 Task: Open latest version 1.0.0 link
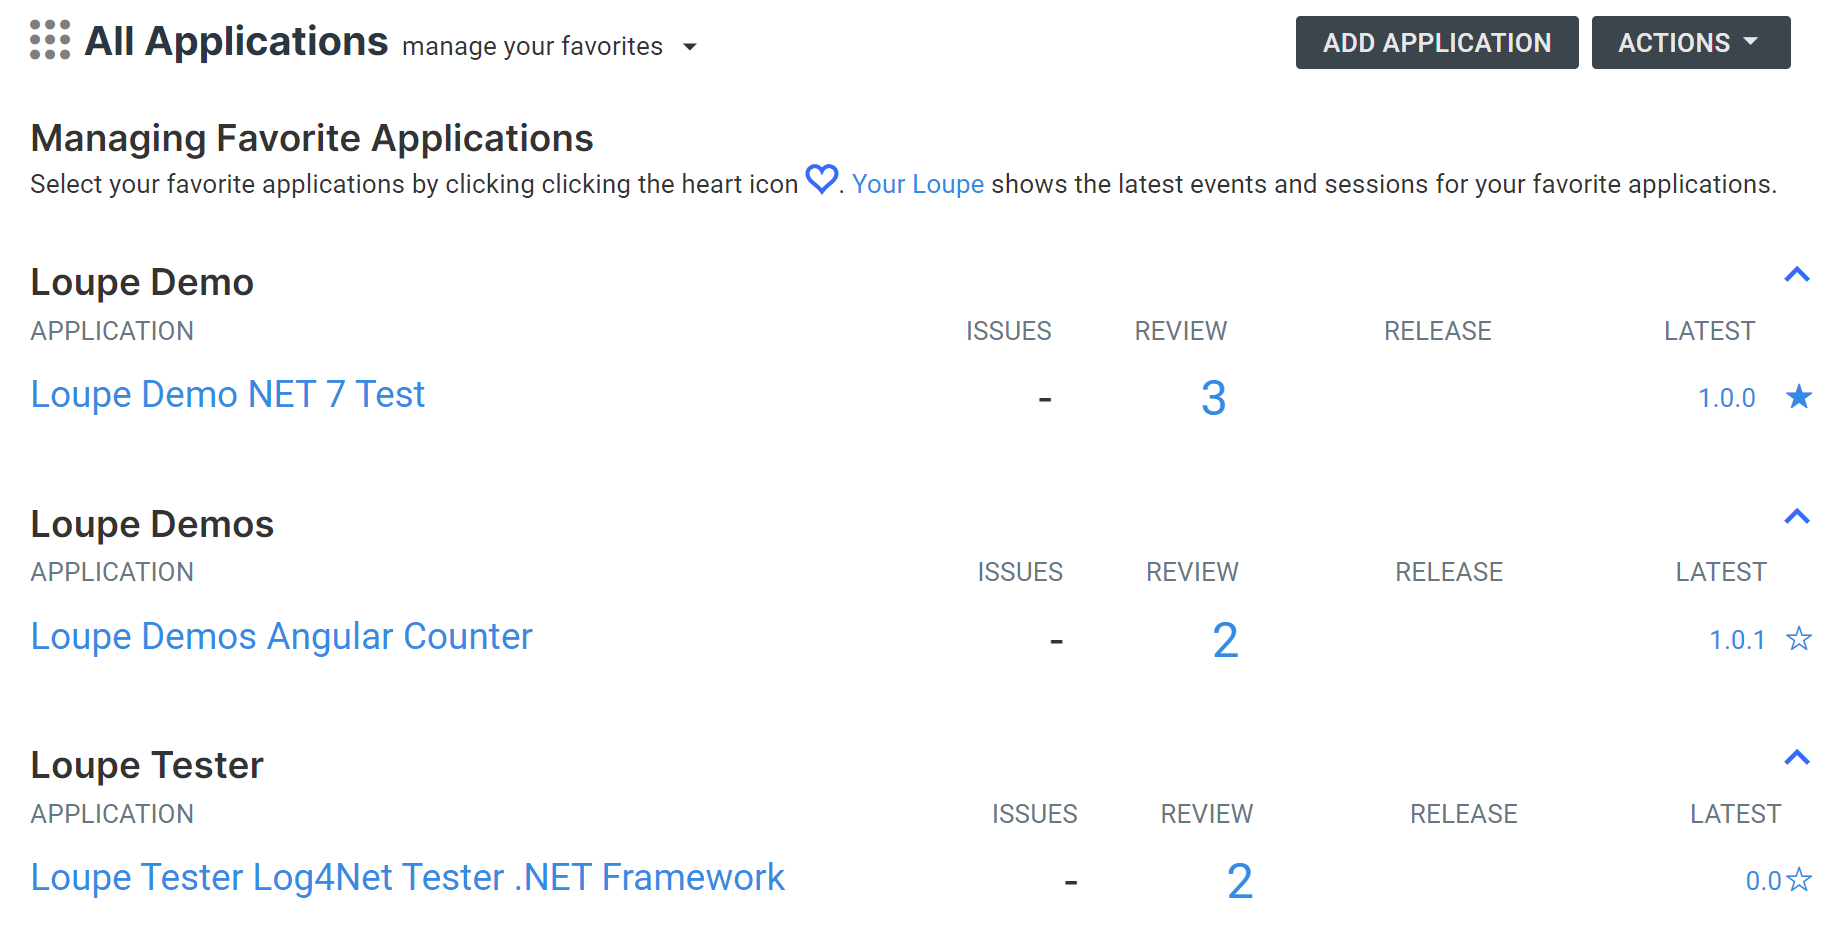pyautogui.click(x=1727, y=398)
